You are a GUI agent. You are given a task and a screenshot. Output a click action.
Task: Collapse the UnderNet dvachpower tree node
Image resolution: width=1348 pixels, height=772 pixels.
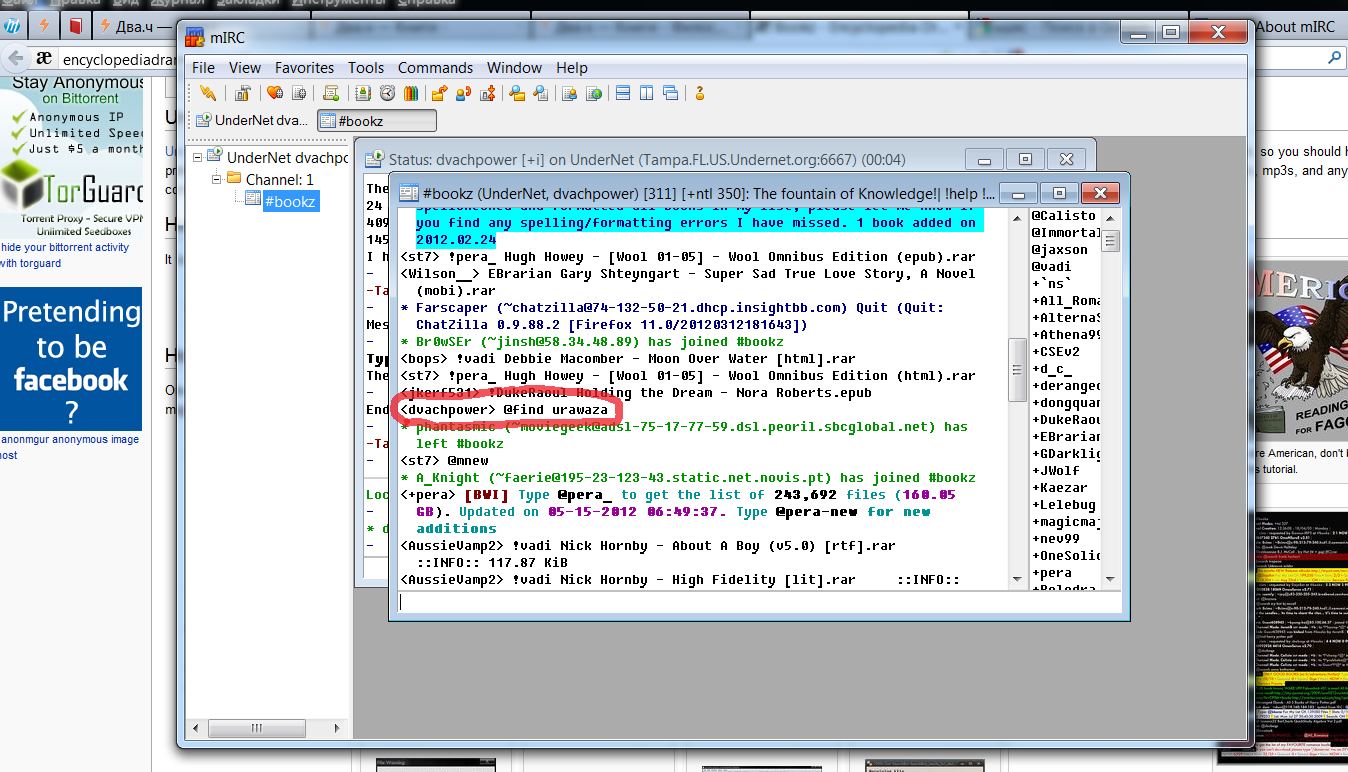point(198,158)
